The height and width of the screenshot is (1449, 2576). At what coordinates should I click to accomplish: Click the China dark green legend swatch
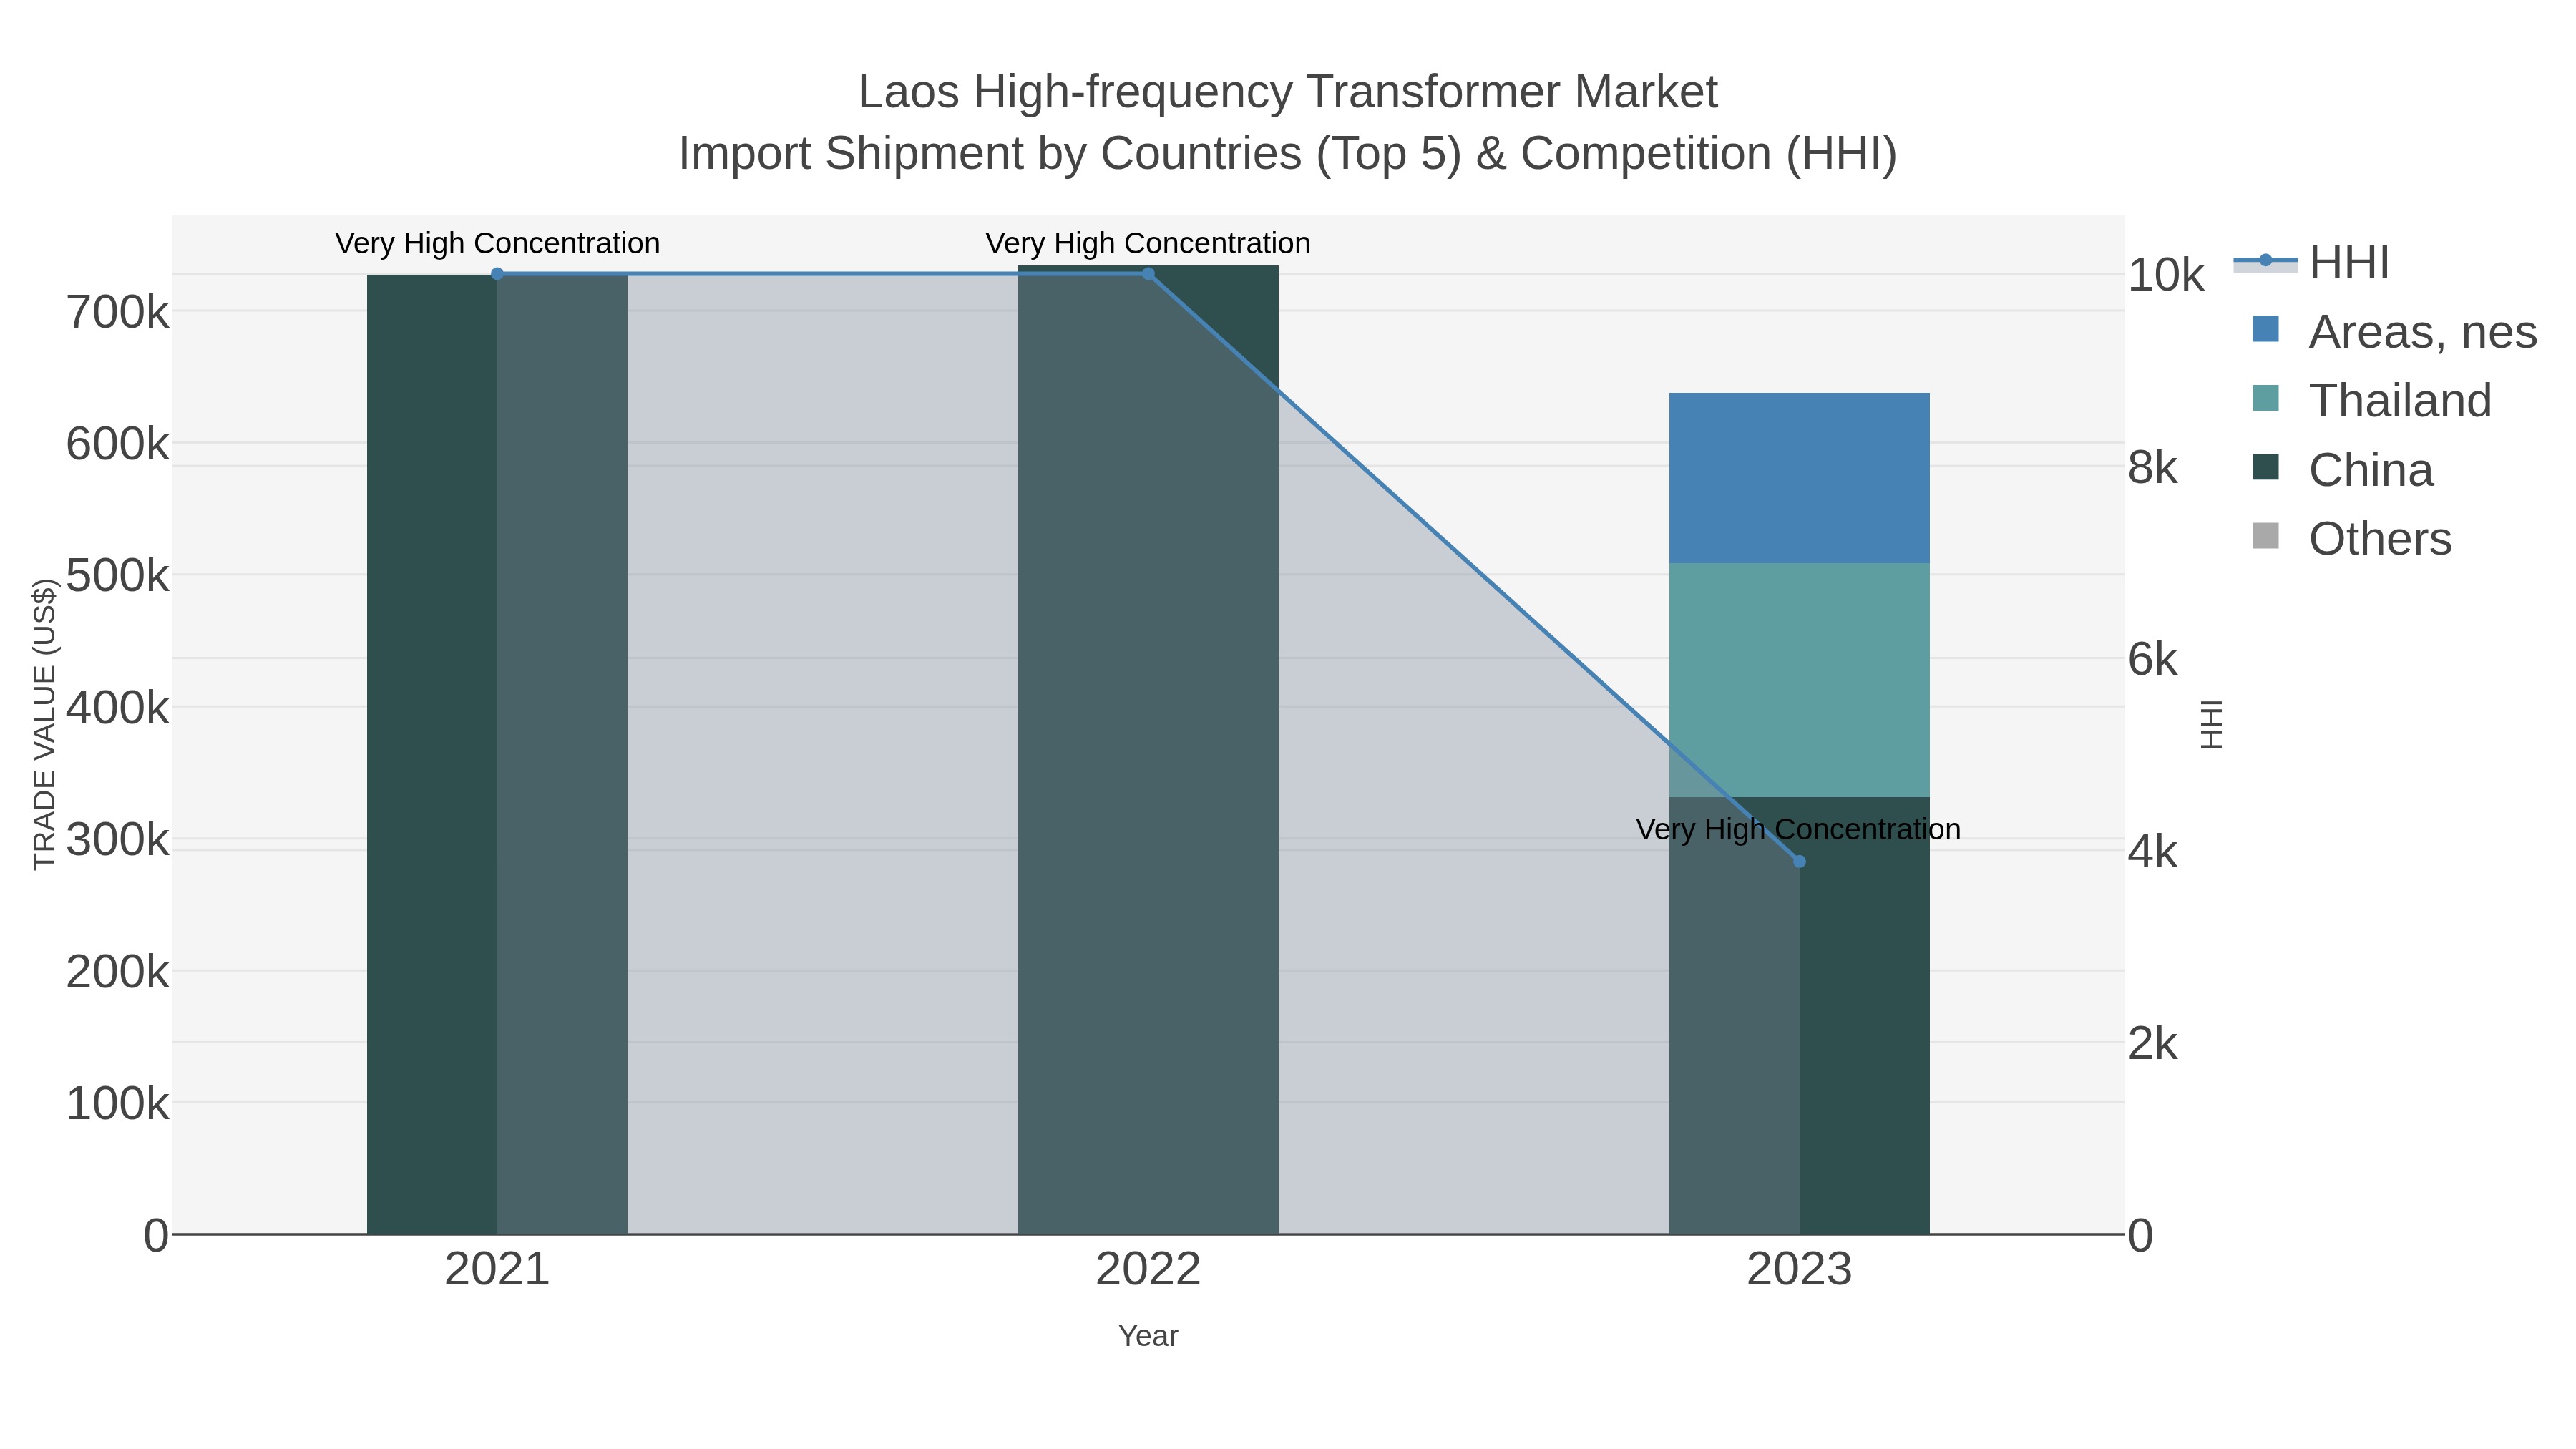click(2265, 467)
